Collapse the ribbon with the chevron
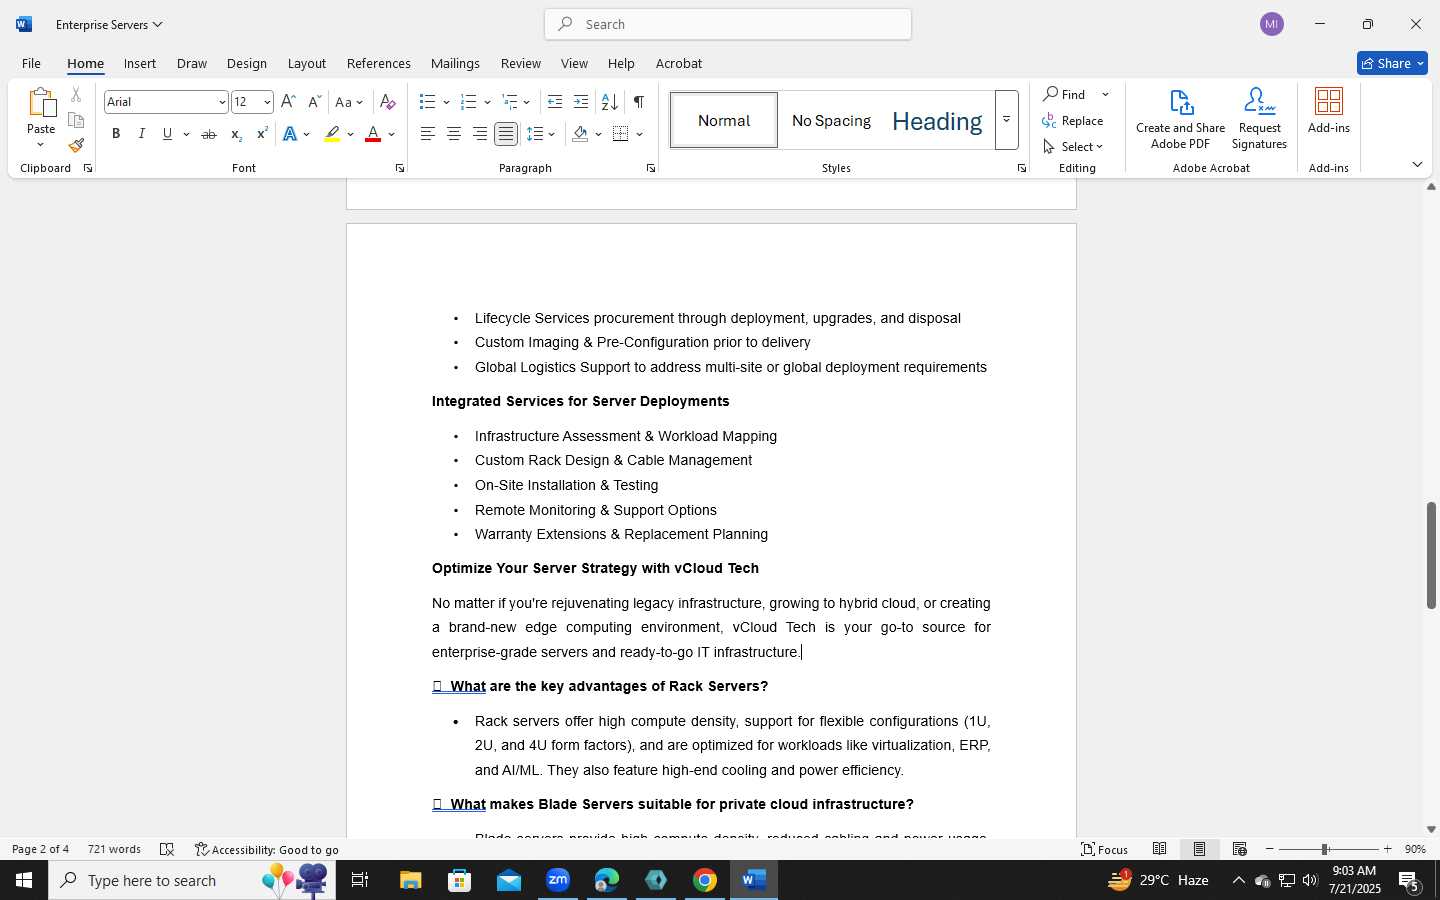 [x=1417, y=164]
